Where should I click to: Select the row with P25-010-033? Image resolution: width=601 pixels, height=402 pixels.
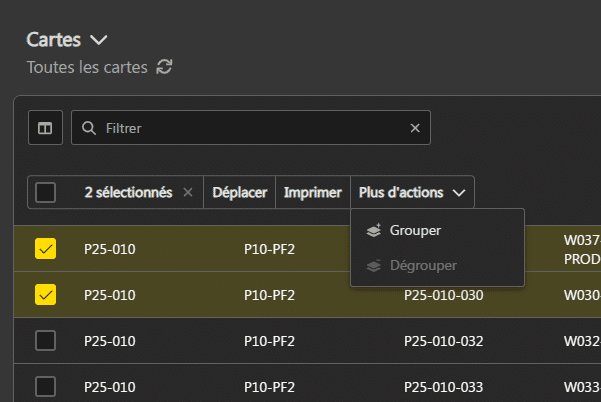tap(45, 387)
